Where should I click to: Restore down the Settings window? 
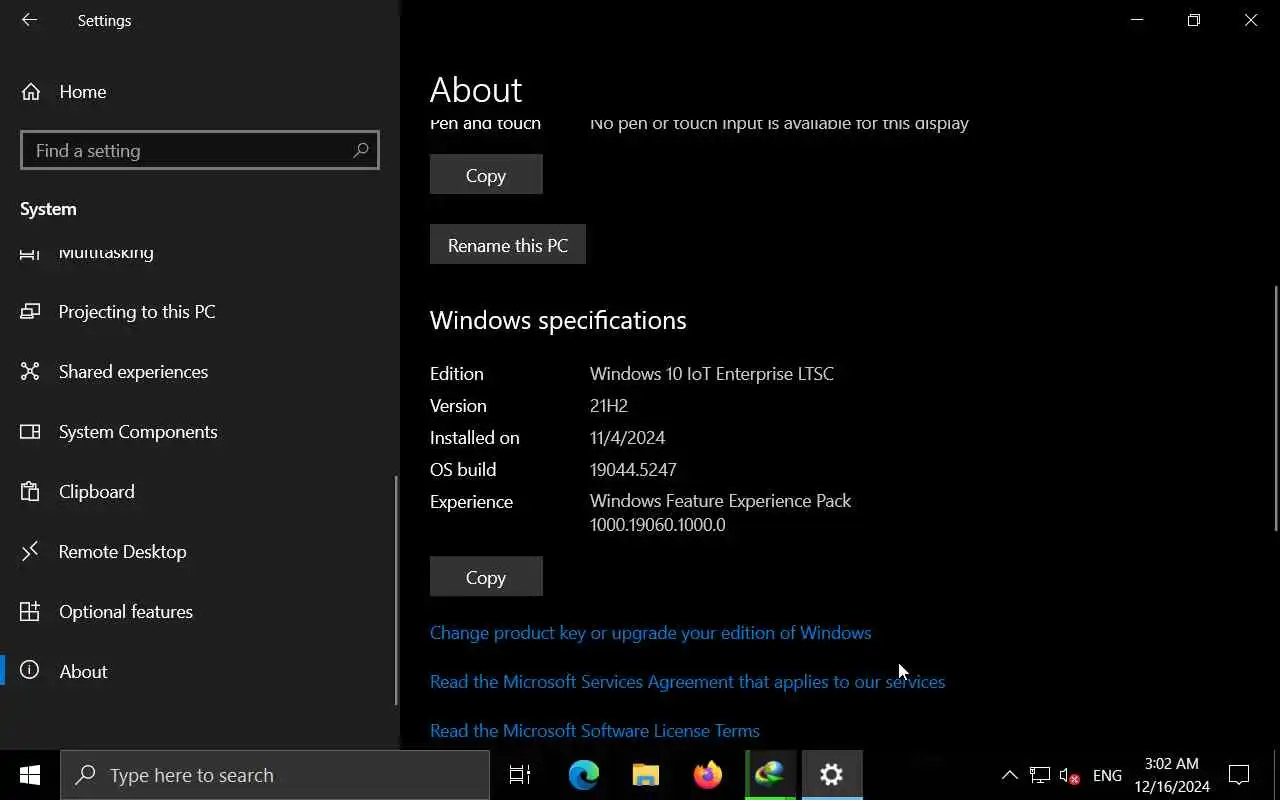1194,20
